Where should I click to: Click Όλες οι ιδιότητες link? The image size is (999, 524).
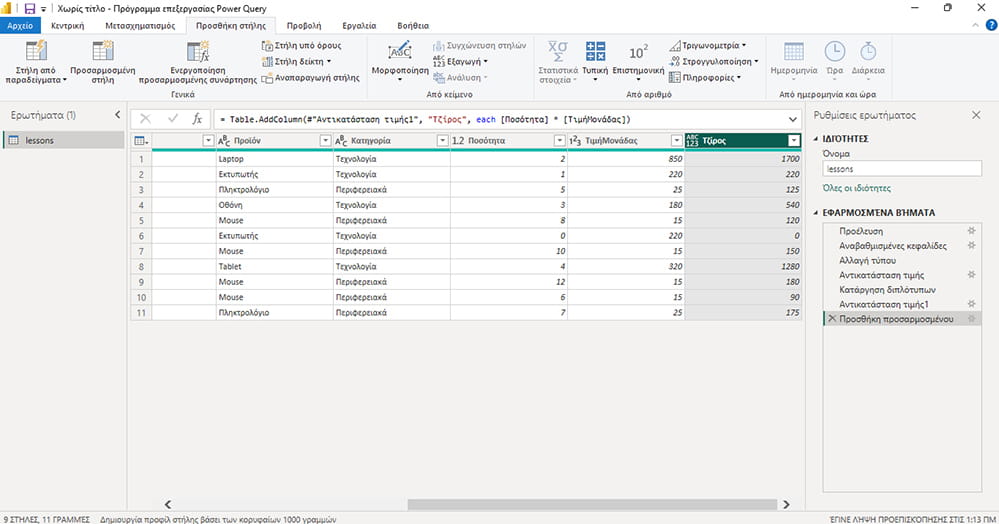pyautogui.click(x=857, y=188)
